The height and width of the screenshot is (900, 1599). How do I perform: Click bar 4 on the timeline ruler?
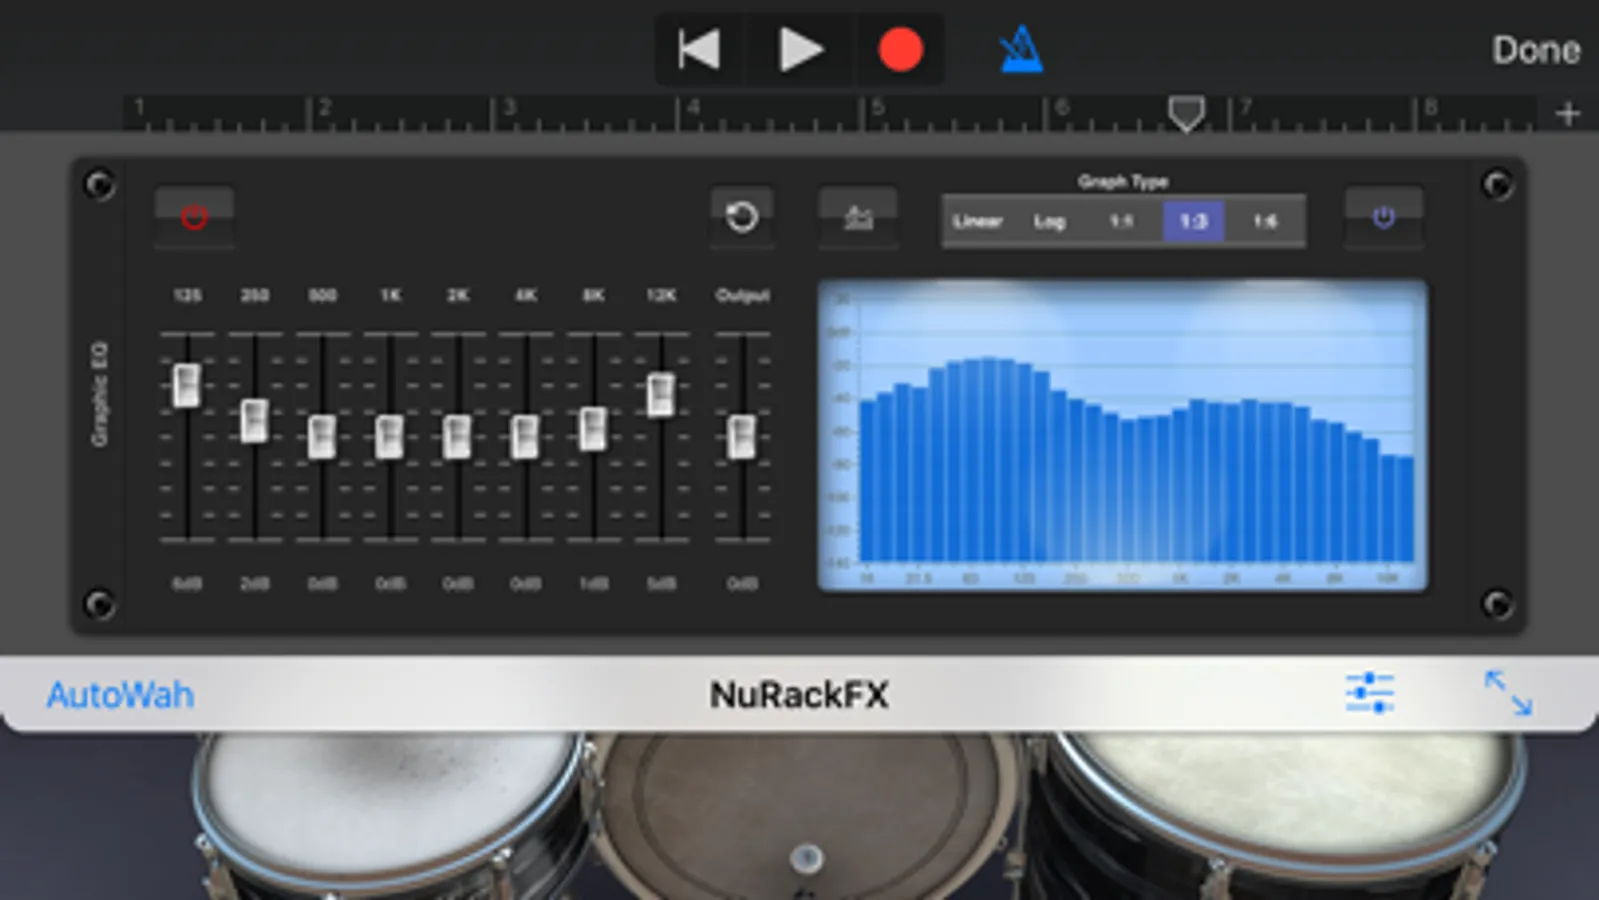point(693,107)
